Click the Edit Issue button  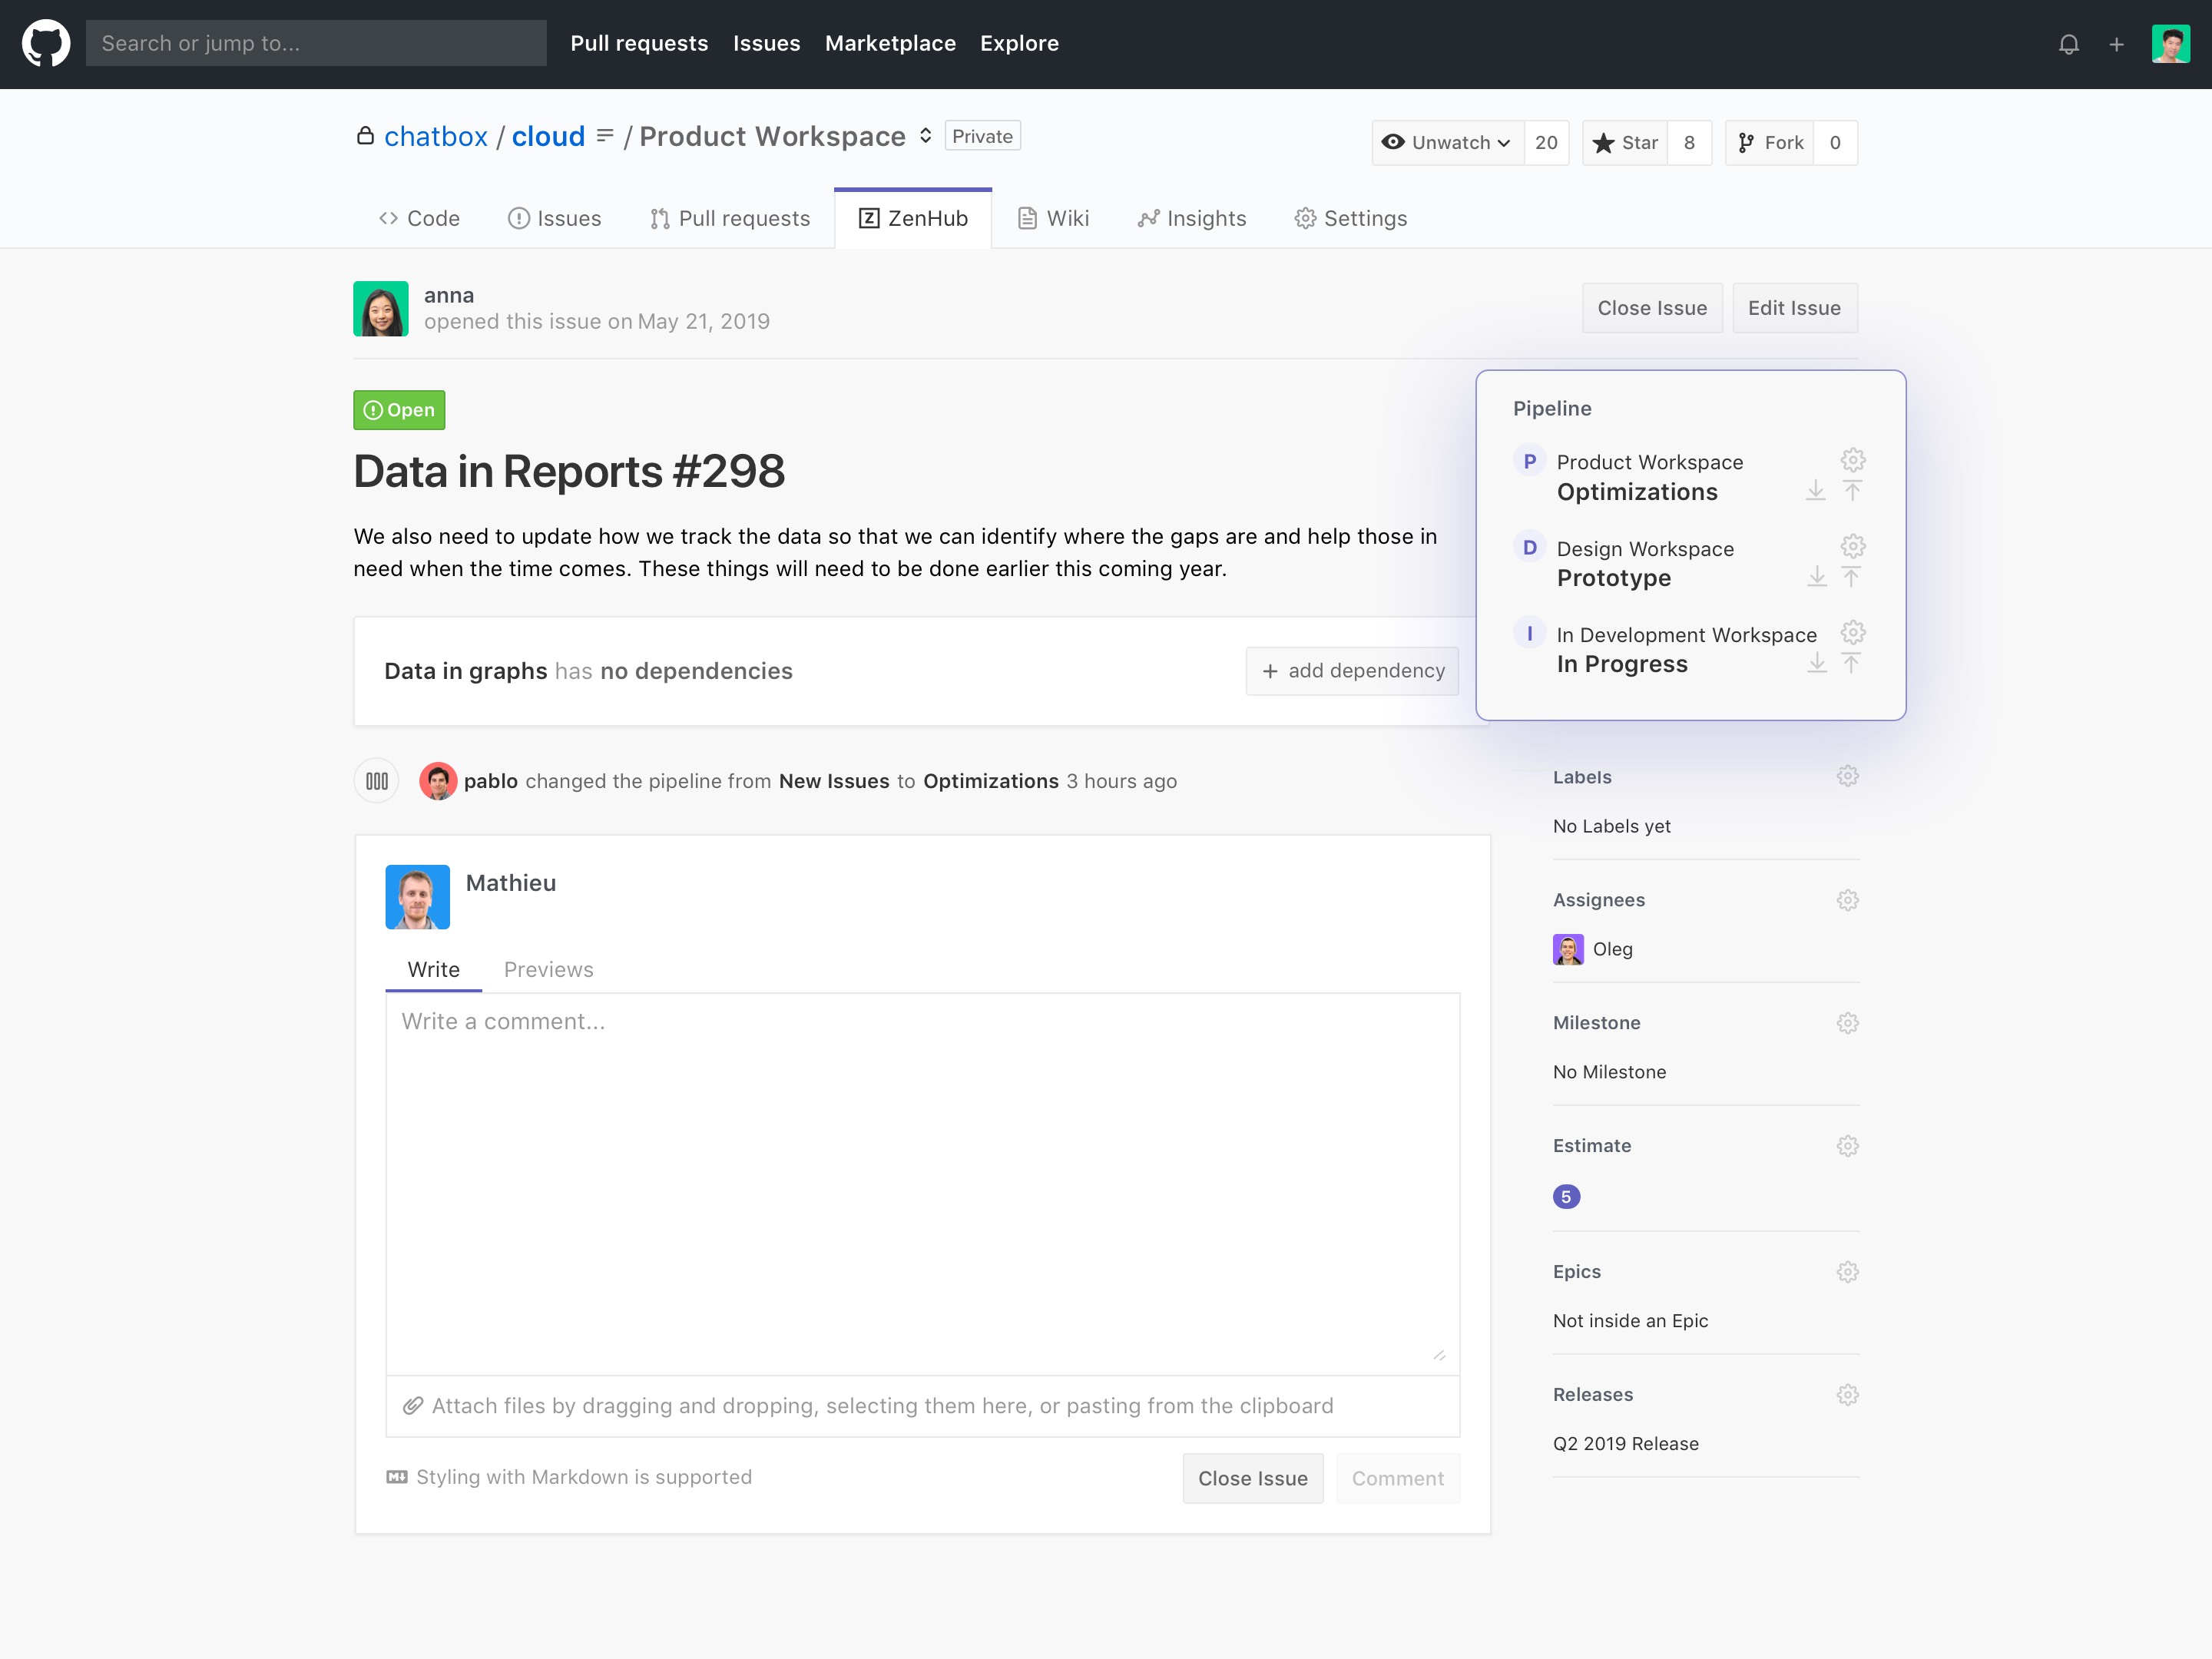click(1794, 308)
